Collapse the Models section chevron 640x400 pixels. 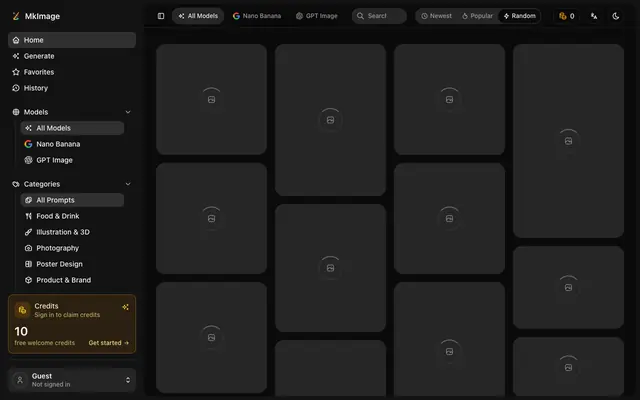128,112
